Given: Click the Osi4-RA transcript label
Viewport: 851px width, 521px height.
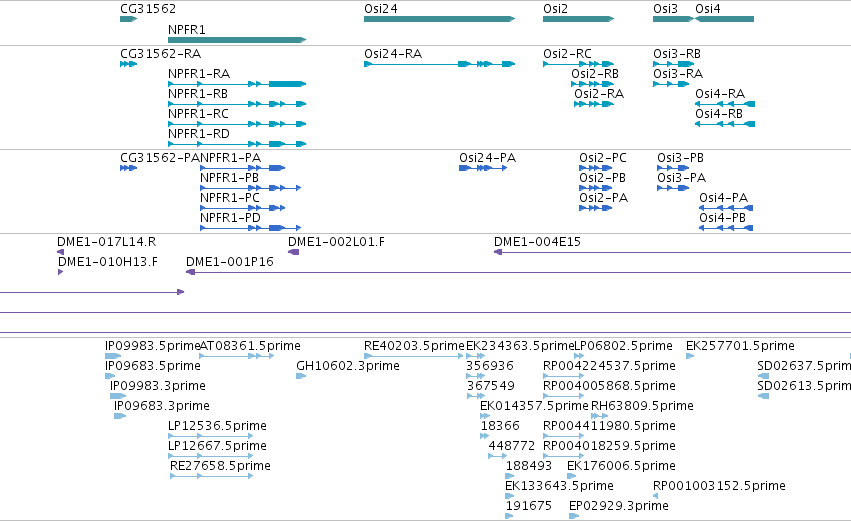Looking at the screenshot, I should point(720,94).
